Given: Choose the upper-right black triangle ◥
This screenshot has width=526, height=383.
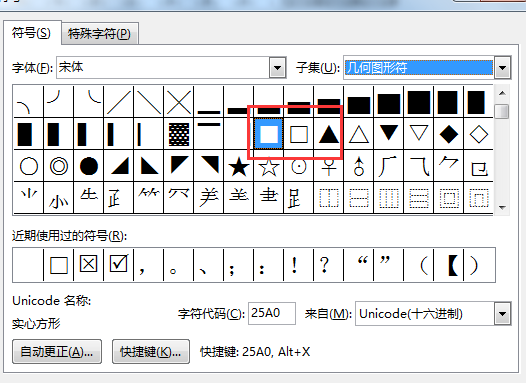Looking at the screenshot, I should pyautogui.click(x=209, y=166).
